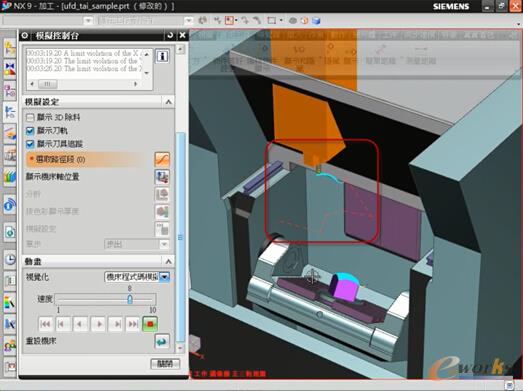Open the visualization dropdown list
The image size is (523, 391).
tap(165, 277)
